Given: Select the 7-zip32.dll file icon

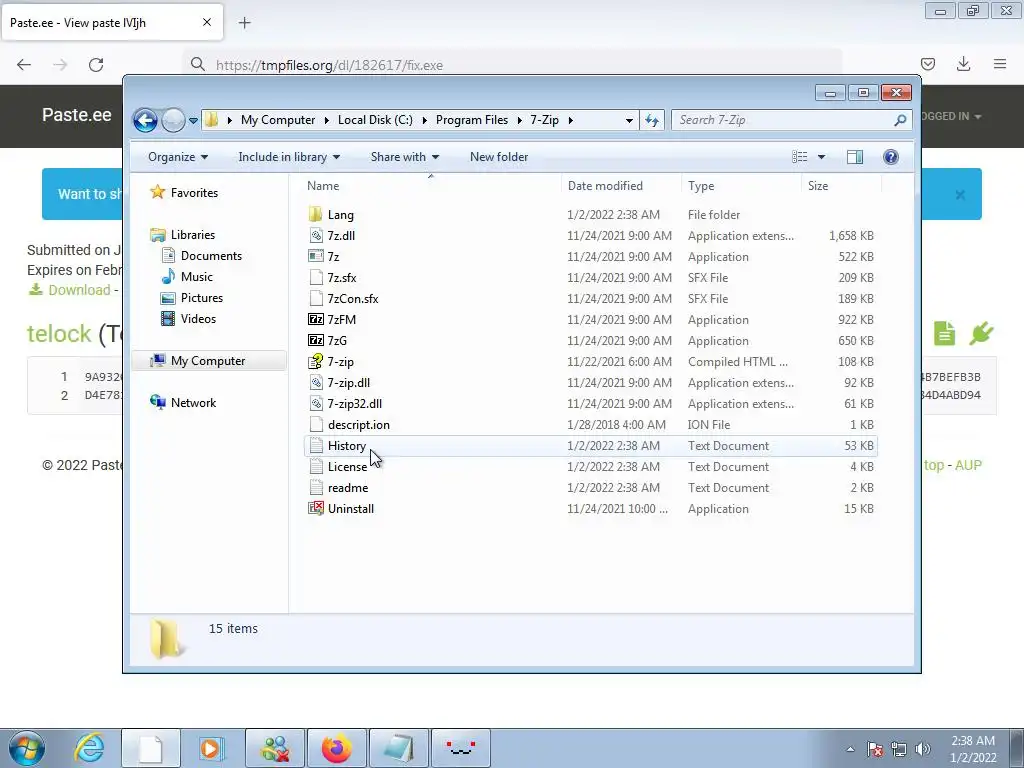Looking at the screenshot, I should click(315, 404).
